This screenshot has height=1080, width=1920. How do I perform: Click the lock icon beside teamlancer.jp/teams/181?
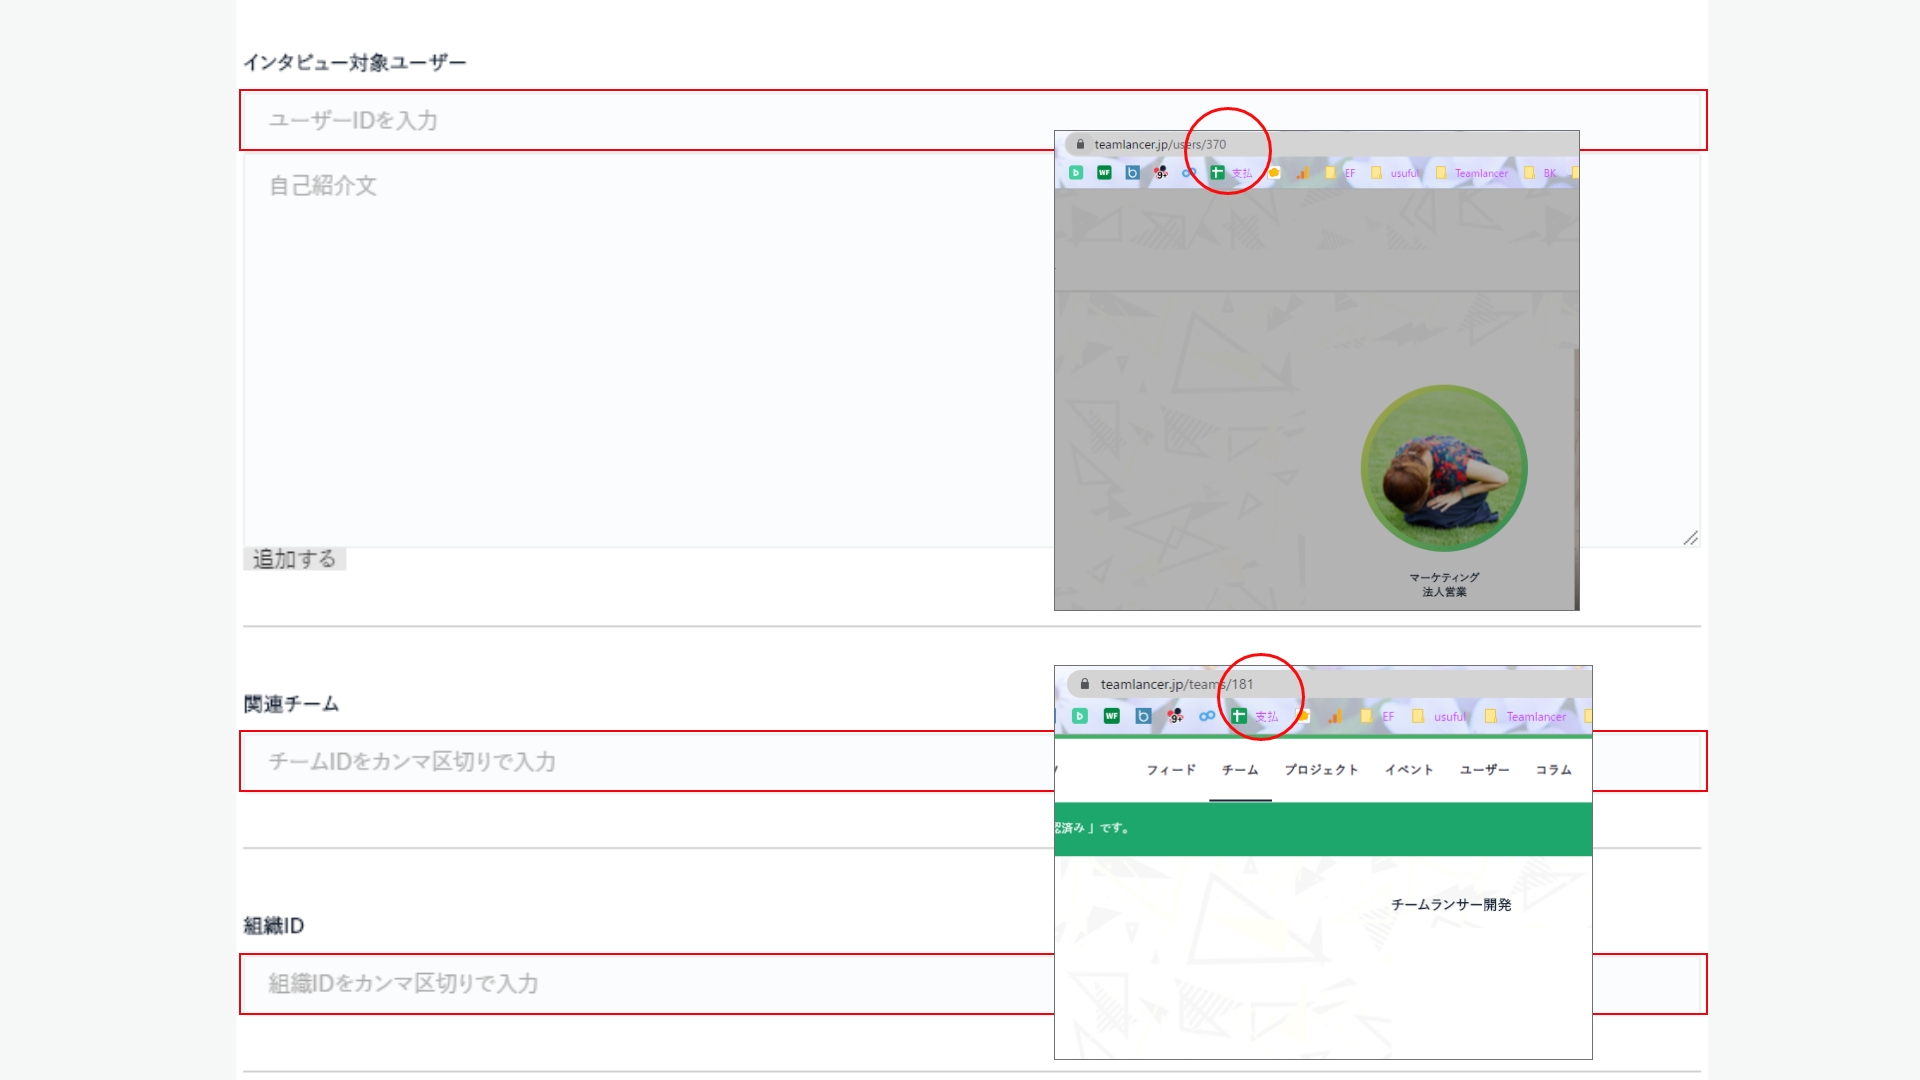pyautogui.click(x=1085, y=684)
